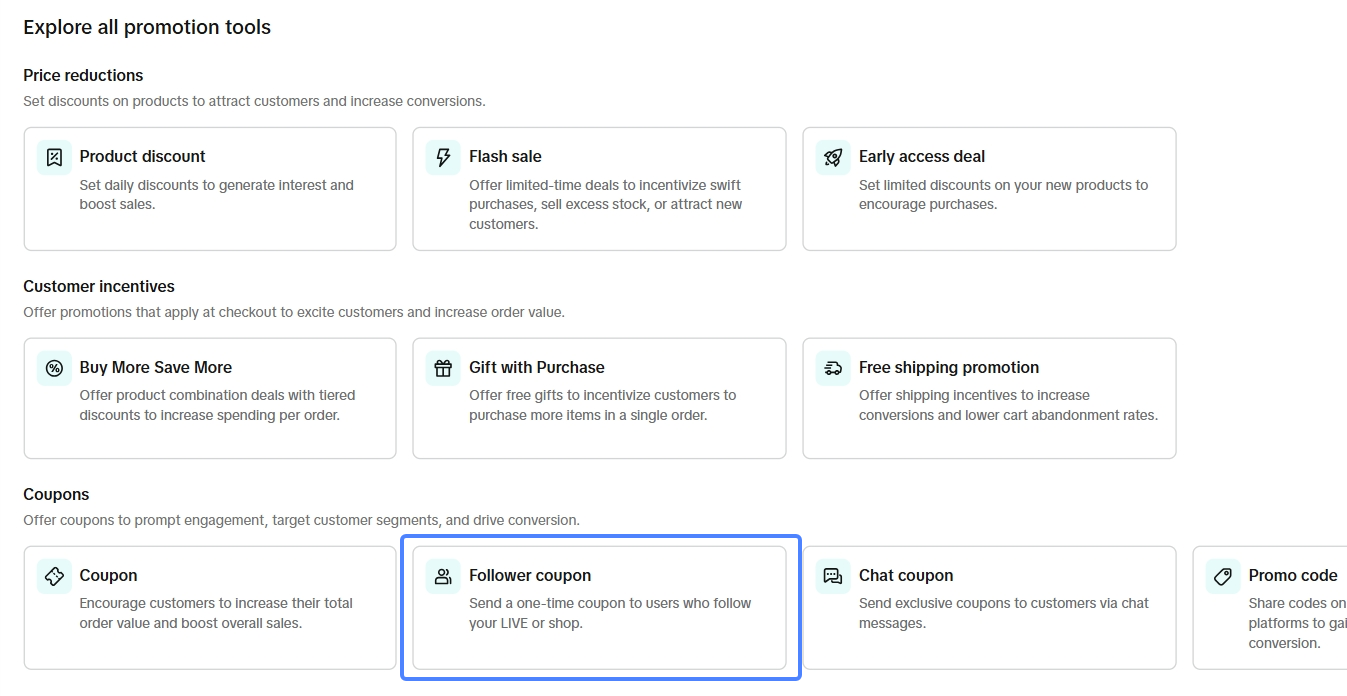1347x696 pixels.
Task: Click the Coupon ticket icon
Action: 54,576
